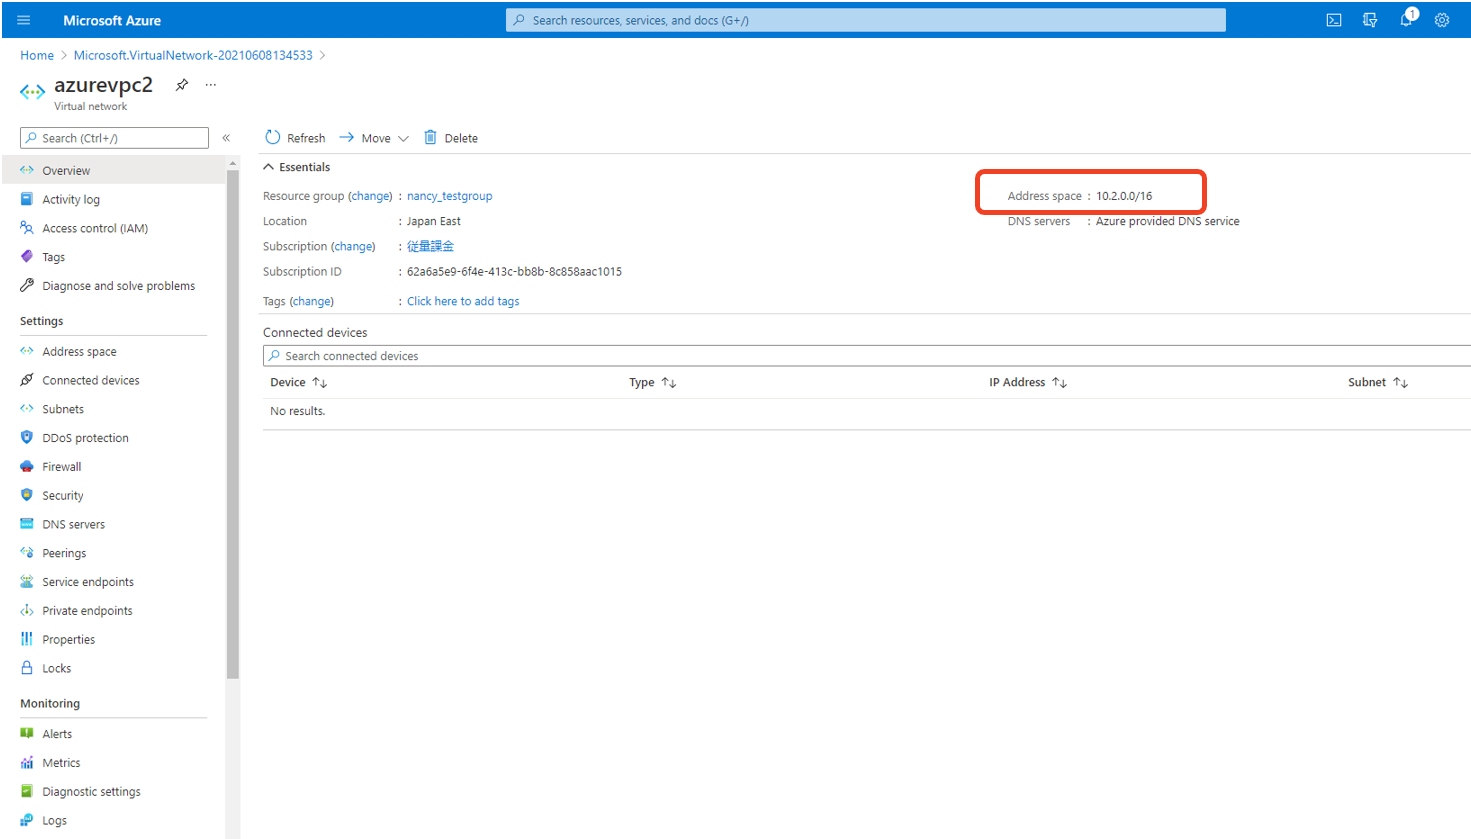Click the Japan East location value
Image resolution: width=1471 pixels, height=839 pixels.
pos(434,221)
